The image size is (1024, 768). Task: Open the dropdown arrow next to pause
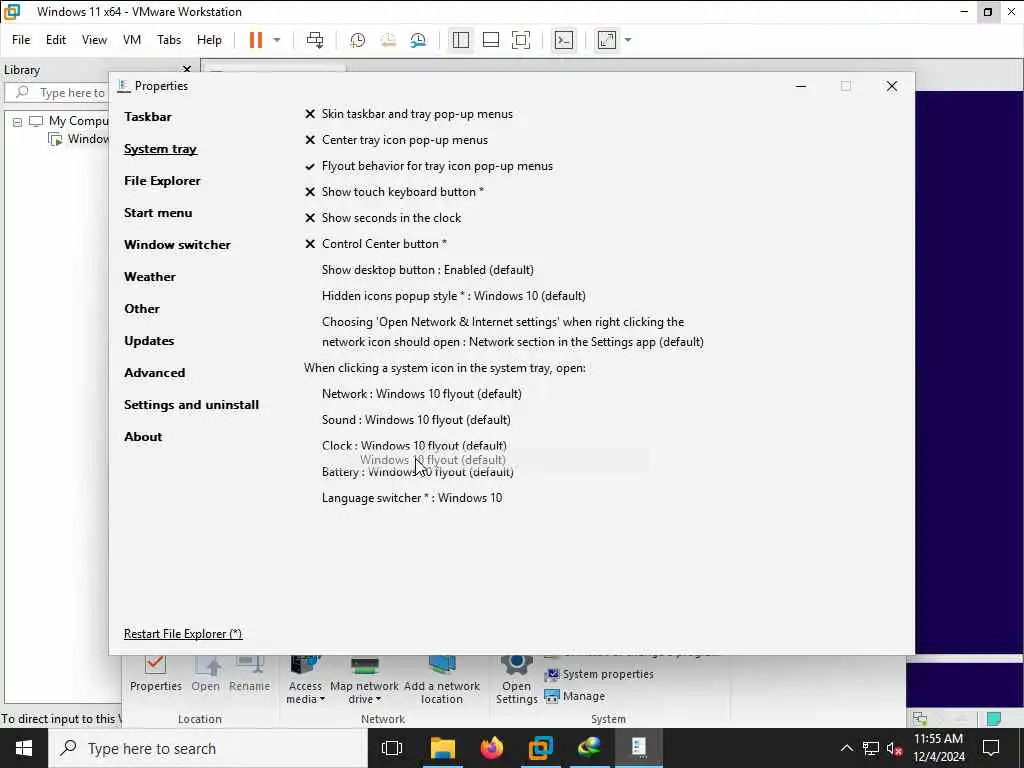point(277,40)
